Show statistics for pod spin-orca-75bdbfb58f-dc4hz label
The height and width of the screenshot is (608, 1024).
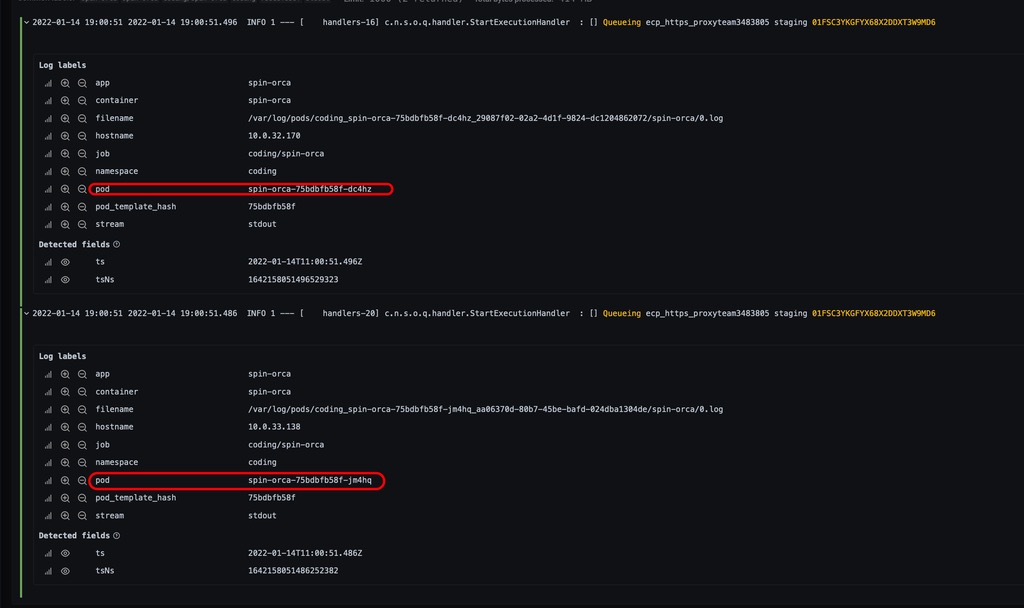tap(47, 189)
